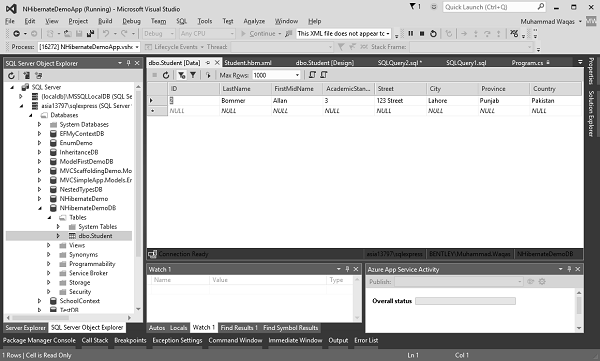Open the SQL menu

(181, 21)
